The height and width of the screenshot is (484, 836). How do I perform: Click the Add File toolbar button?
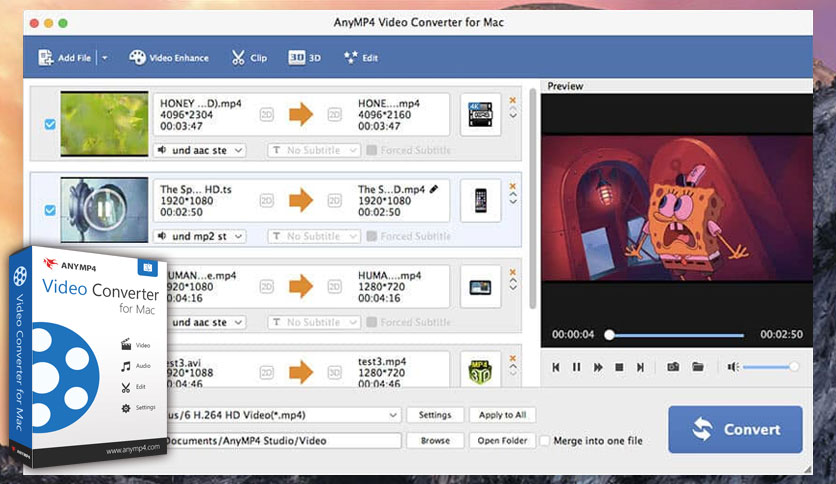click(x=64, y=58)
